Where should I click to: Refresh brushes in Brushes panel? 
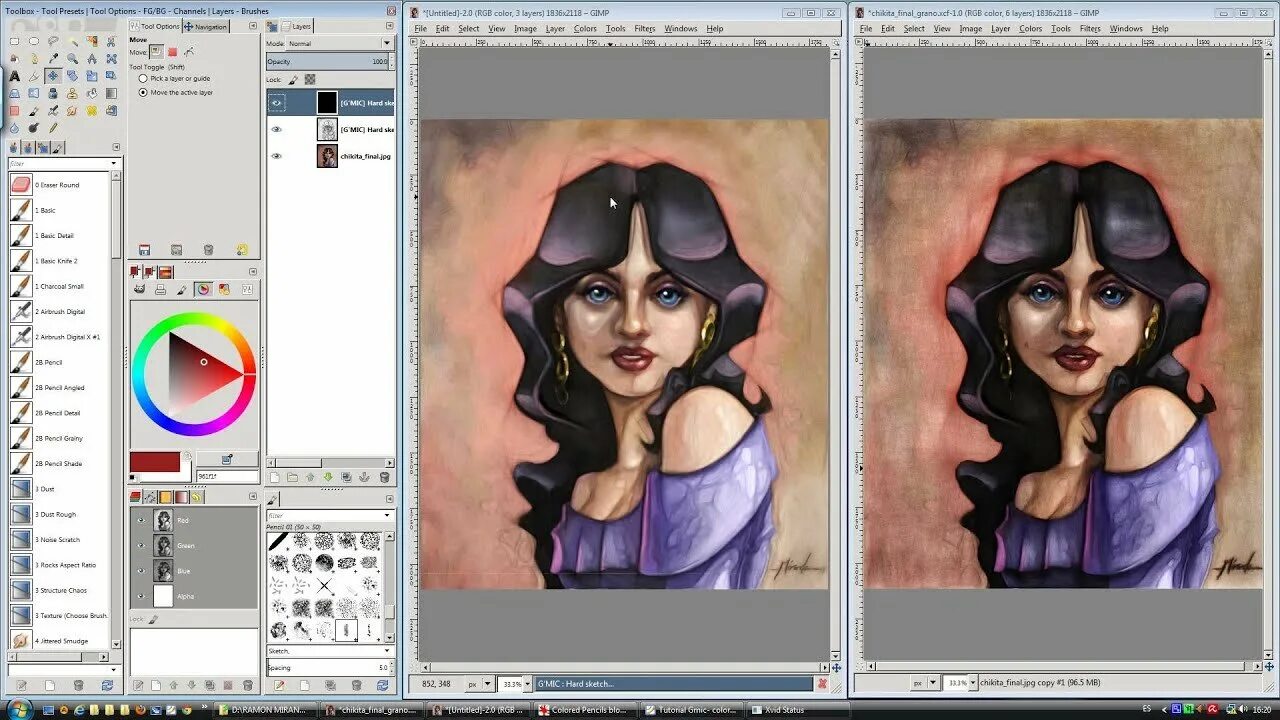(x=383, y=685)
